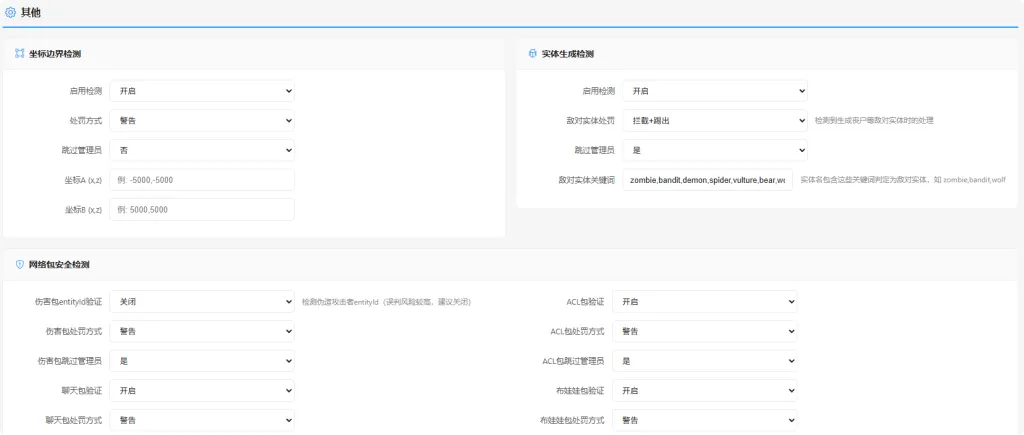1024x435 pixels.
Task: Click the hint about 实体名包含这些关键词
Action: click(903, 180)
